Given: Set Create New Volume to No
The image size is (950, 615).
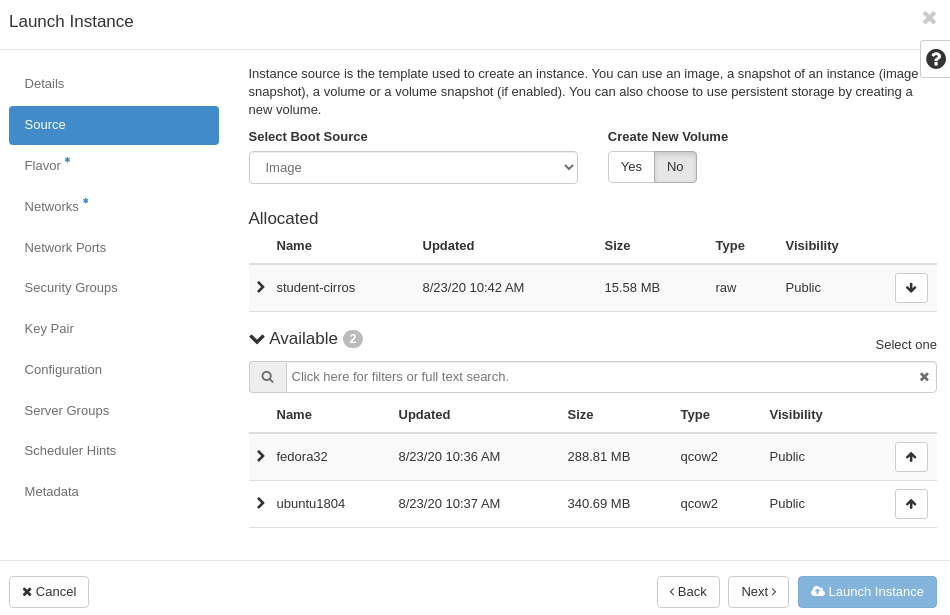Looking at the screenshot, I should click(675, 167).
